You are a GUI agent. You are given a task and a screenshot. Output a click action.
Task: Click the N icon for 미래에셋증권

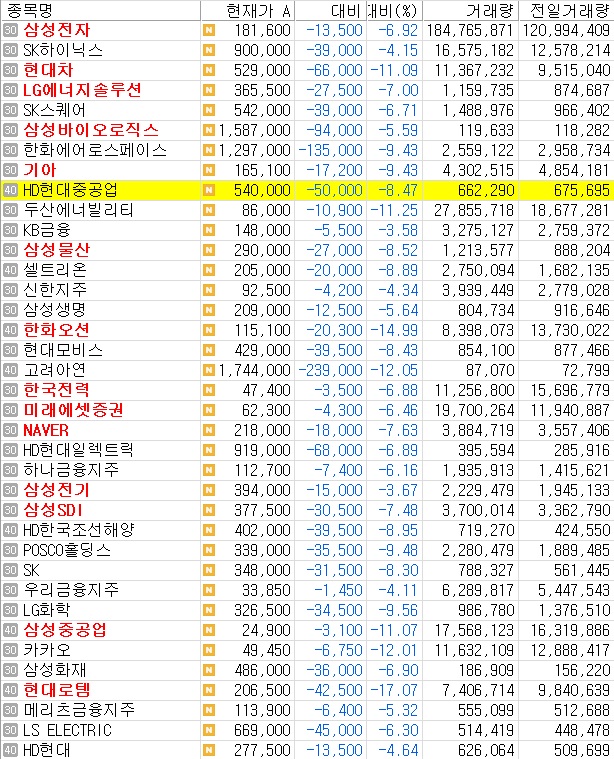209,410
